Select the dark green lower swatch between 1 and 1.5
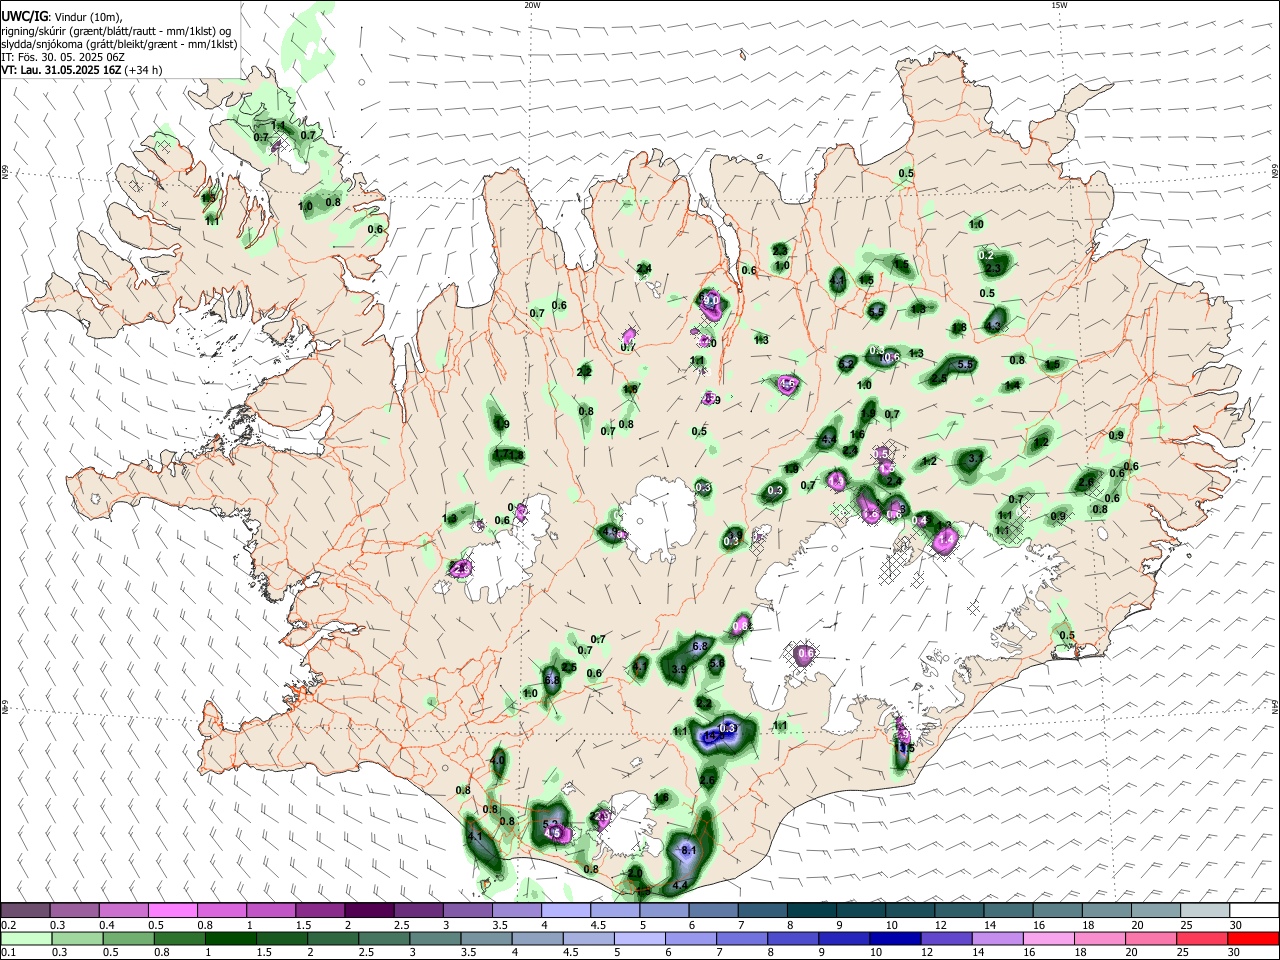This screenshot has width=1280, height=960. [x=231, y=939]
